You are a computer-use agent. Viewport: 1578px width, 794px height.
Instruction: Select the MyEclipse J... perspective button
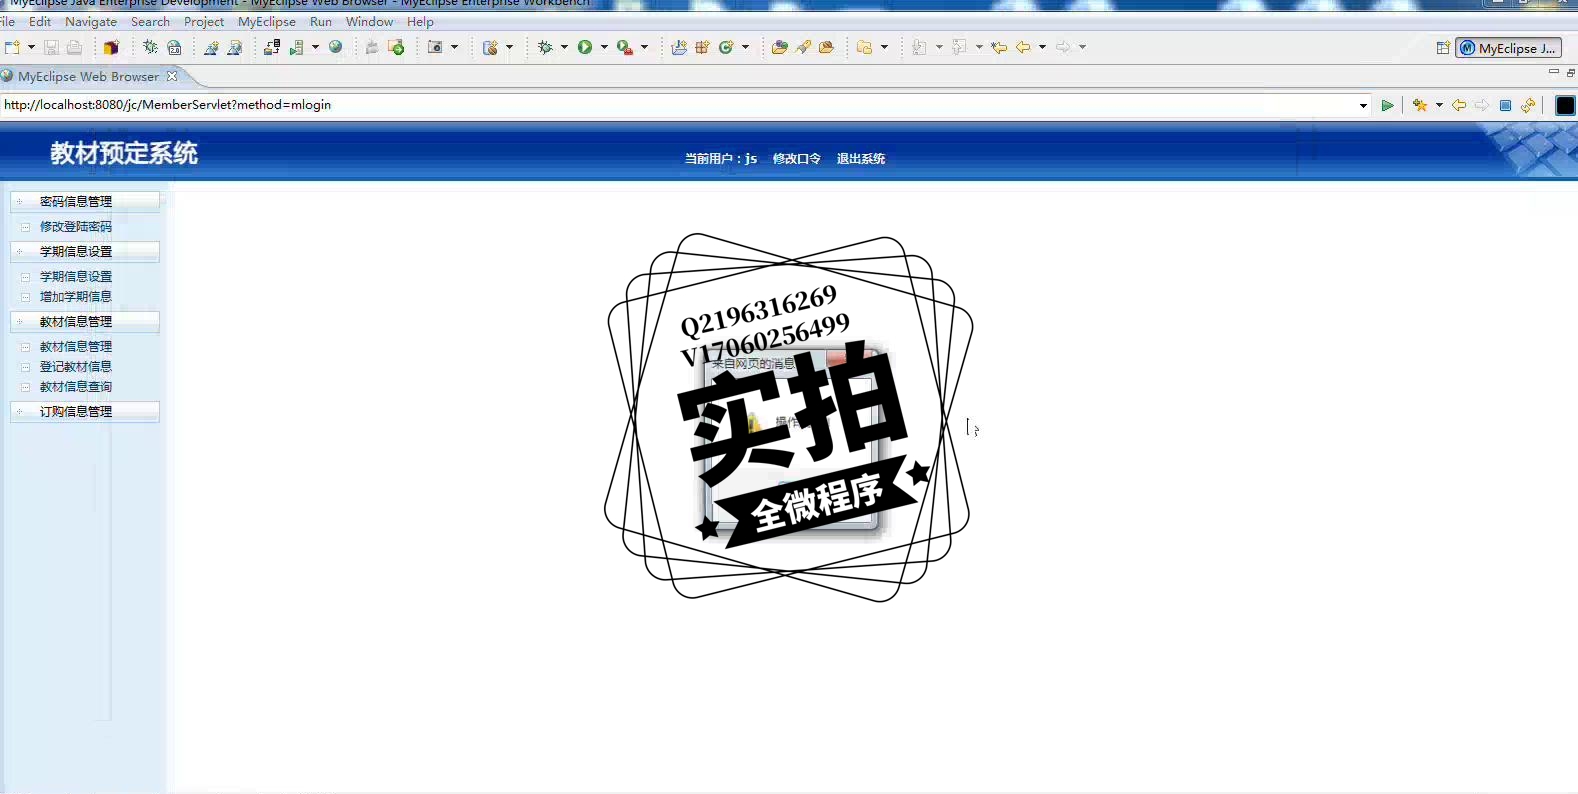click(x=1509, y=48)
